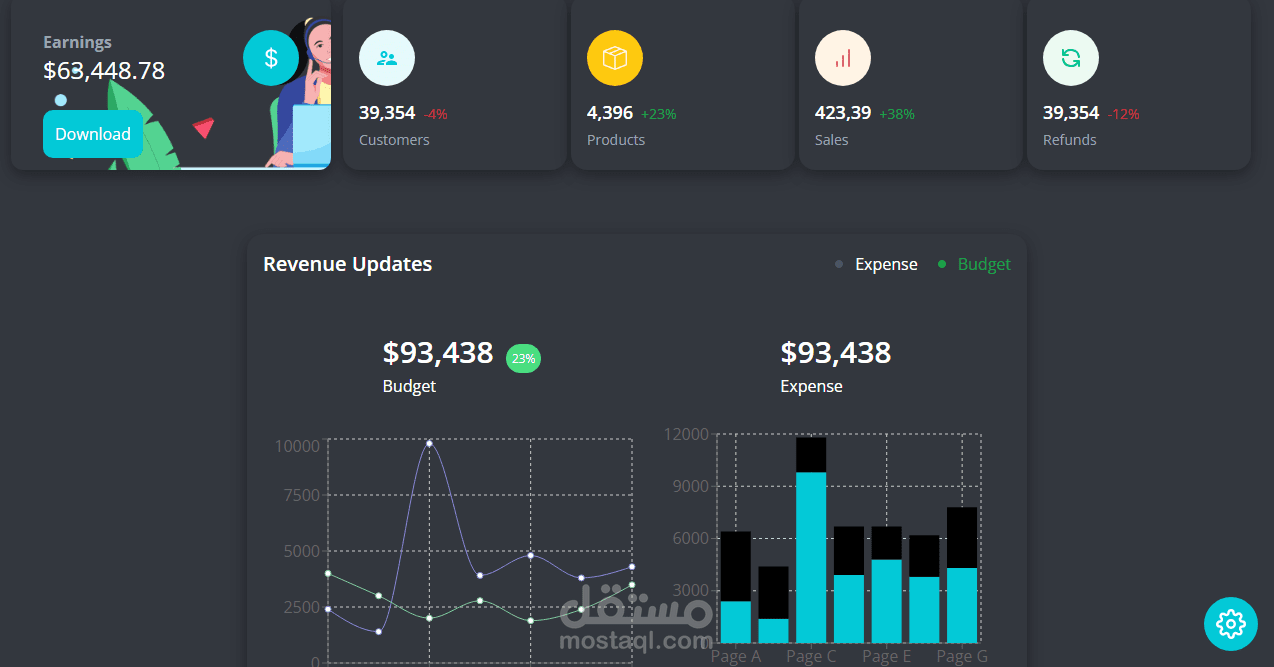Click the Page E axis label
This screenshot has height=667, width=1274.
coord(886,656)
